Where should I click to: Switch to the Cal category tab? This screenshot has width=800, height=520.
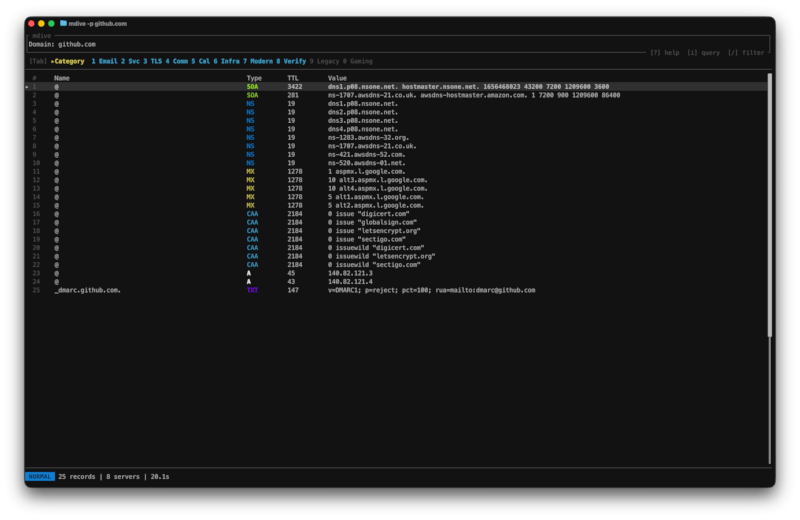coord(201,61)
